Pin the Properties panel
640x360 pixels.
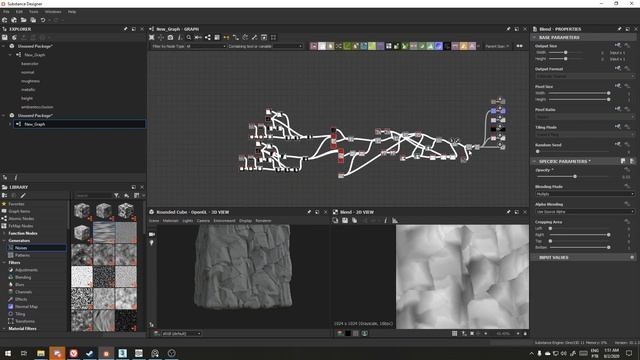coord(619,29)
